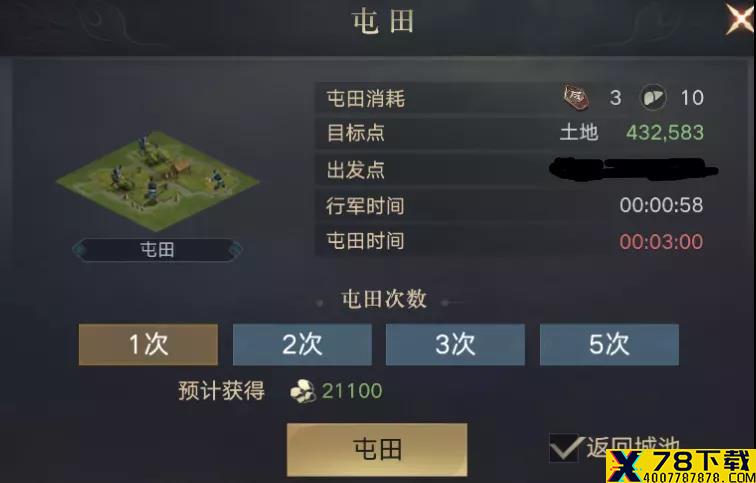Select the 5次 farming count option
The height and width of the screenshot is (483, 756).
609,344
